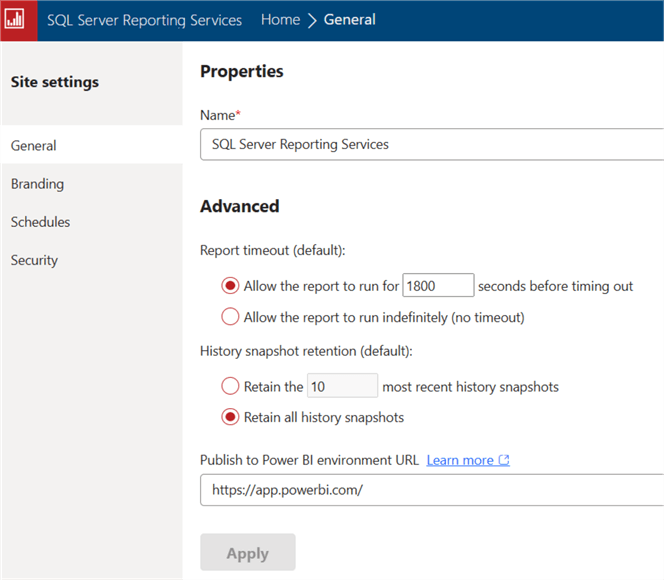Click the timeout seconds field showing 1800
The width and height of the screenshot is (664, 580).
tap(438, 286)
